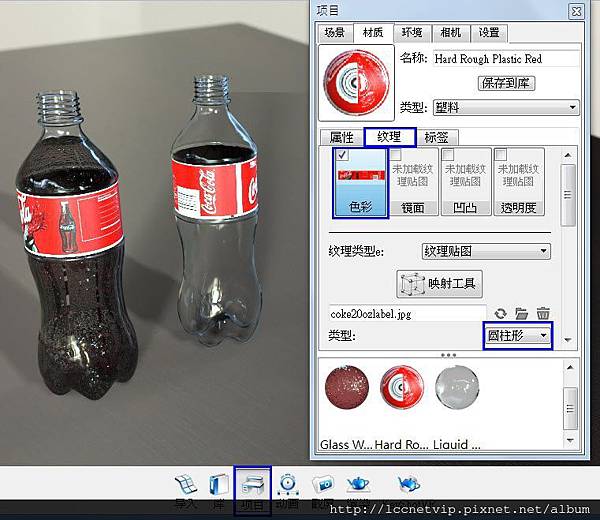Screen dimensions: 600x520
Task: Uncheck the 色彩 texture checkbox
Action: pos(342,155)
